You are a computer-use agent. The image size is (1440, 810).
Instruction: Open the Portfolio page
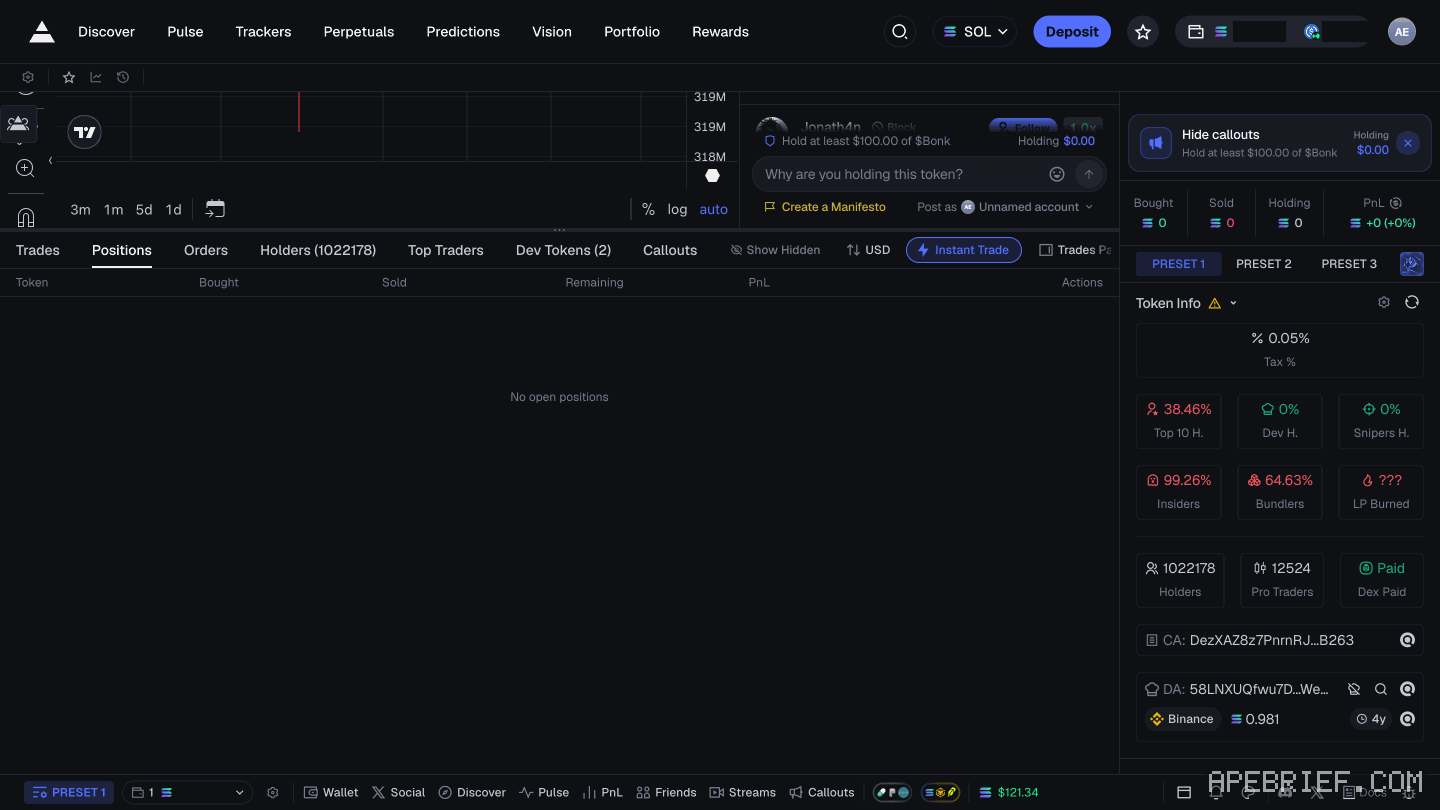[632, 32]
